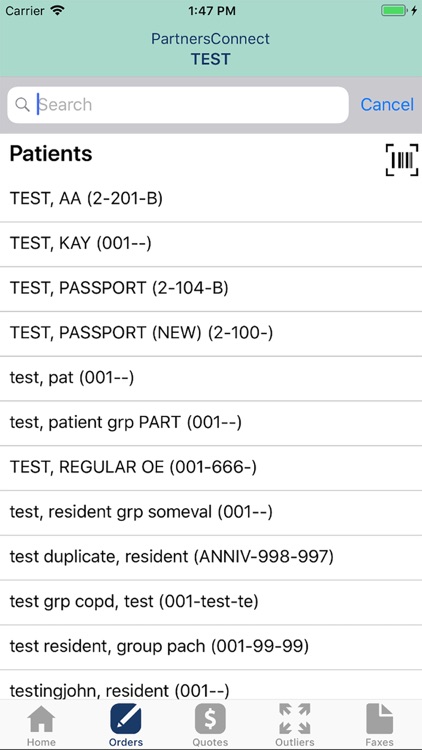Viewport: 422px width, 750px height.
Task: Cancel the patient search
Action: 387,104
